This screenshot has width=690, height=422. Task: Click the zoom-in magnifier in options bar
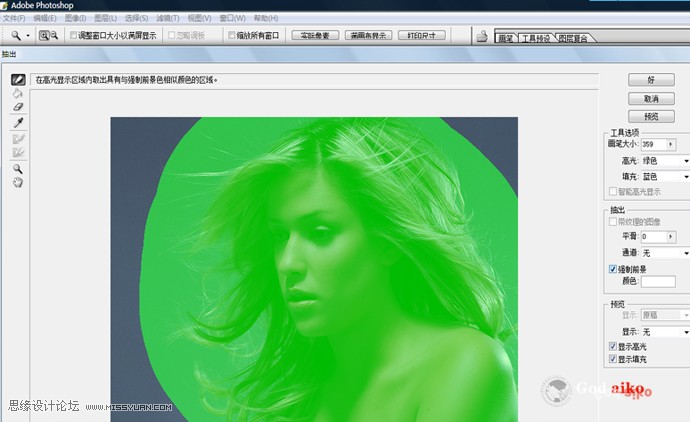click(44, 35)
